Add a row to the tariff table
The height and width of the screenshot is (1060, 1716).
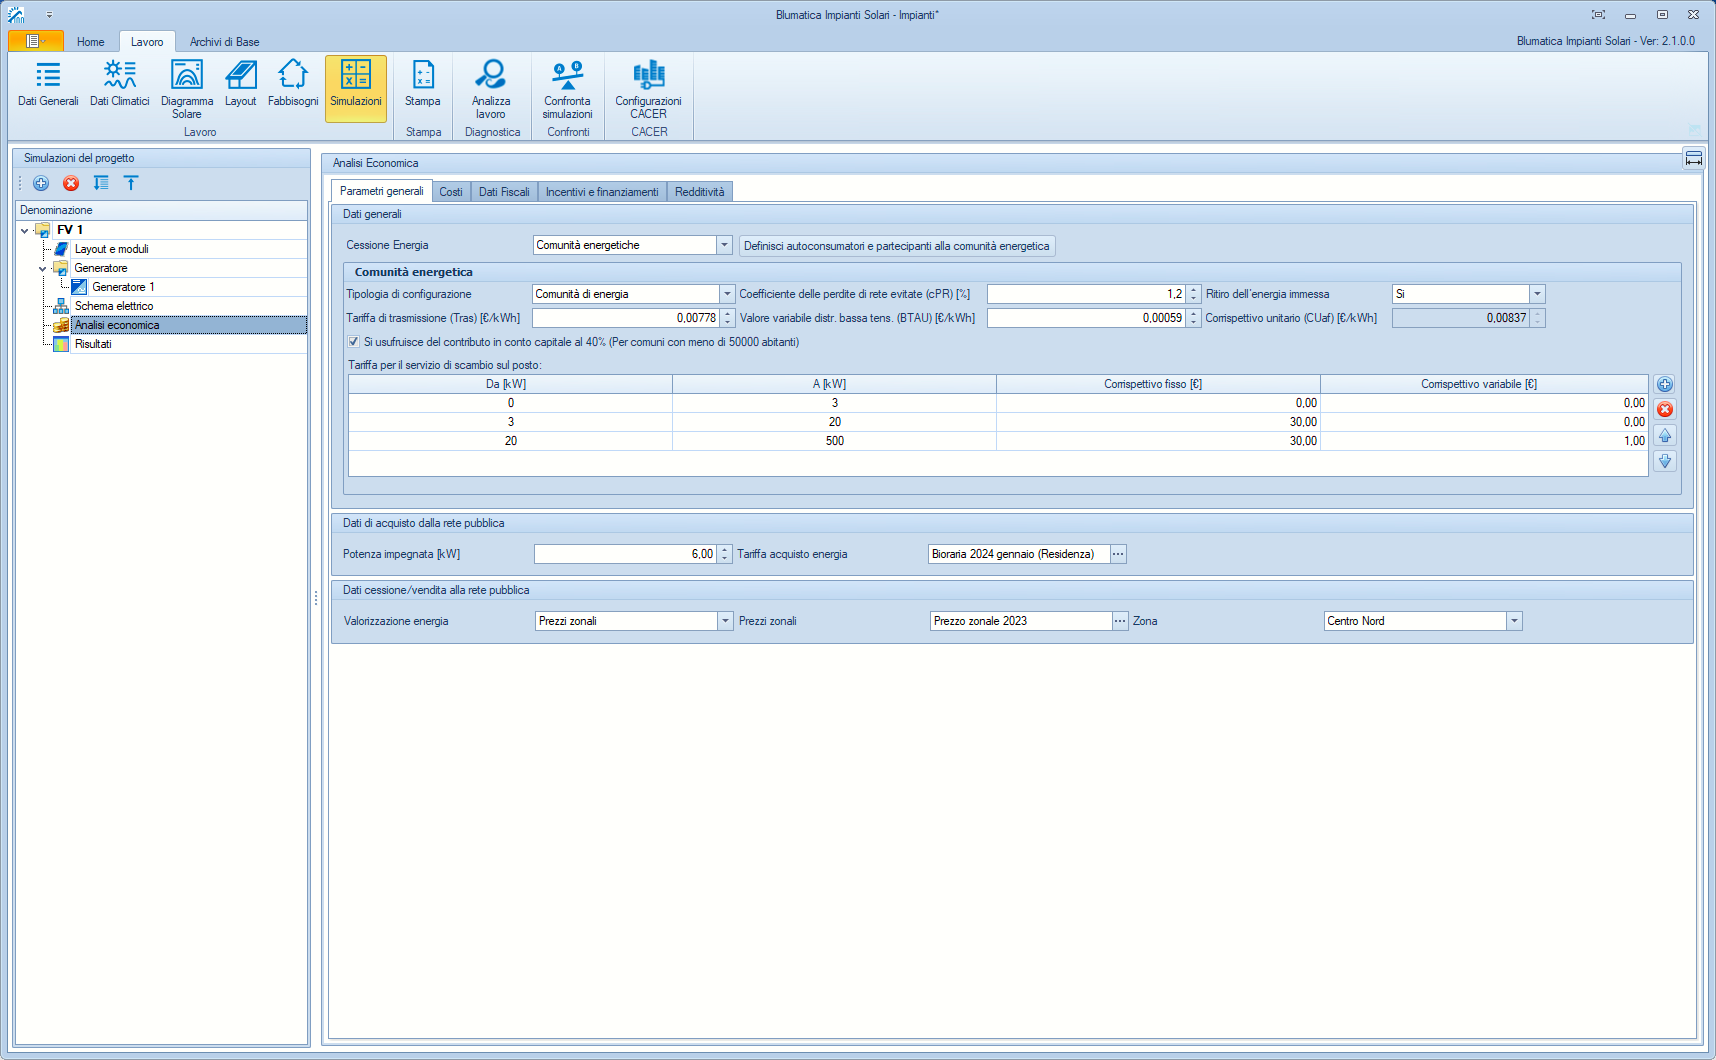(x=1665, y=385)
